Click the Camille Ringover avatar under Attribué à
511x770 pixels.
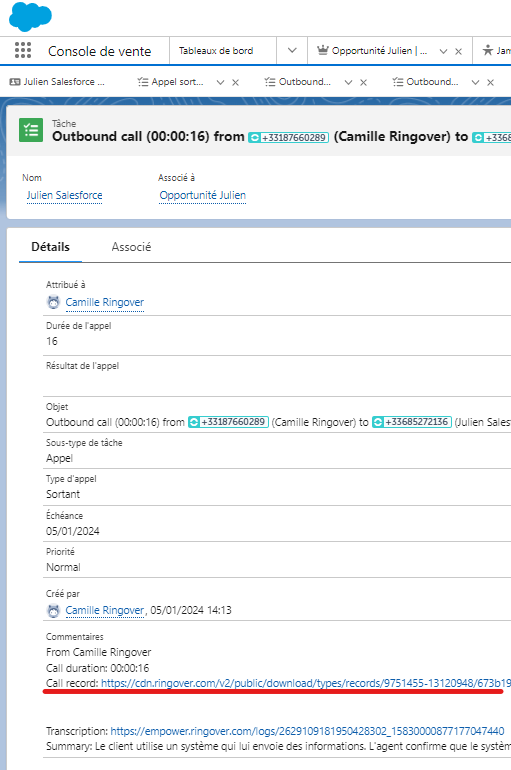53,302
